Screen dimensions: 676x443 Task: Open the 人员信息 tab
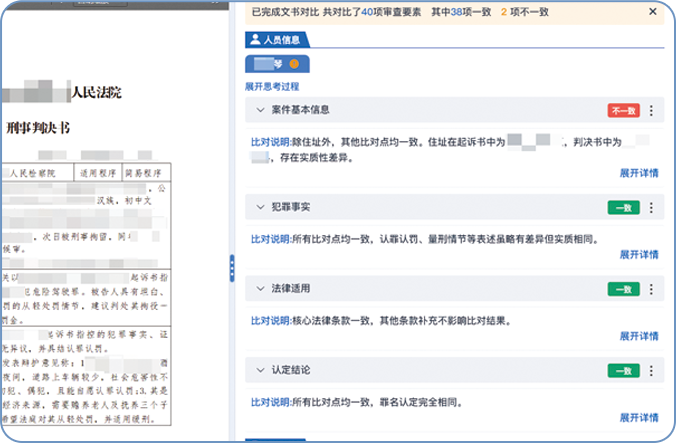pos(276,40)
